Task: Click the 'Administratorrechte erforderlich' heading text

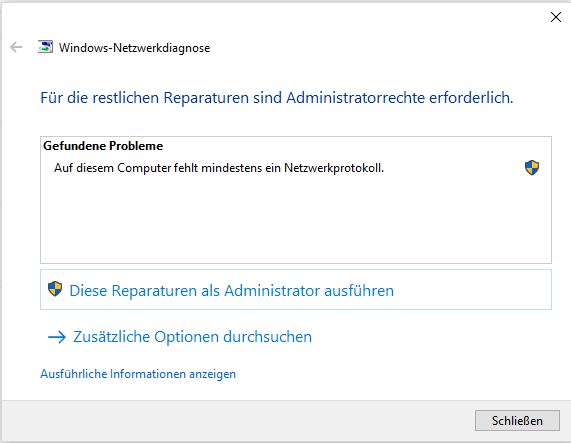Action: [399, 98]
